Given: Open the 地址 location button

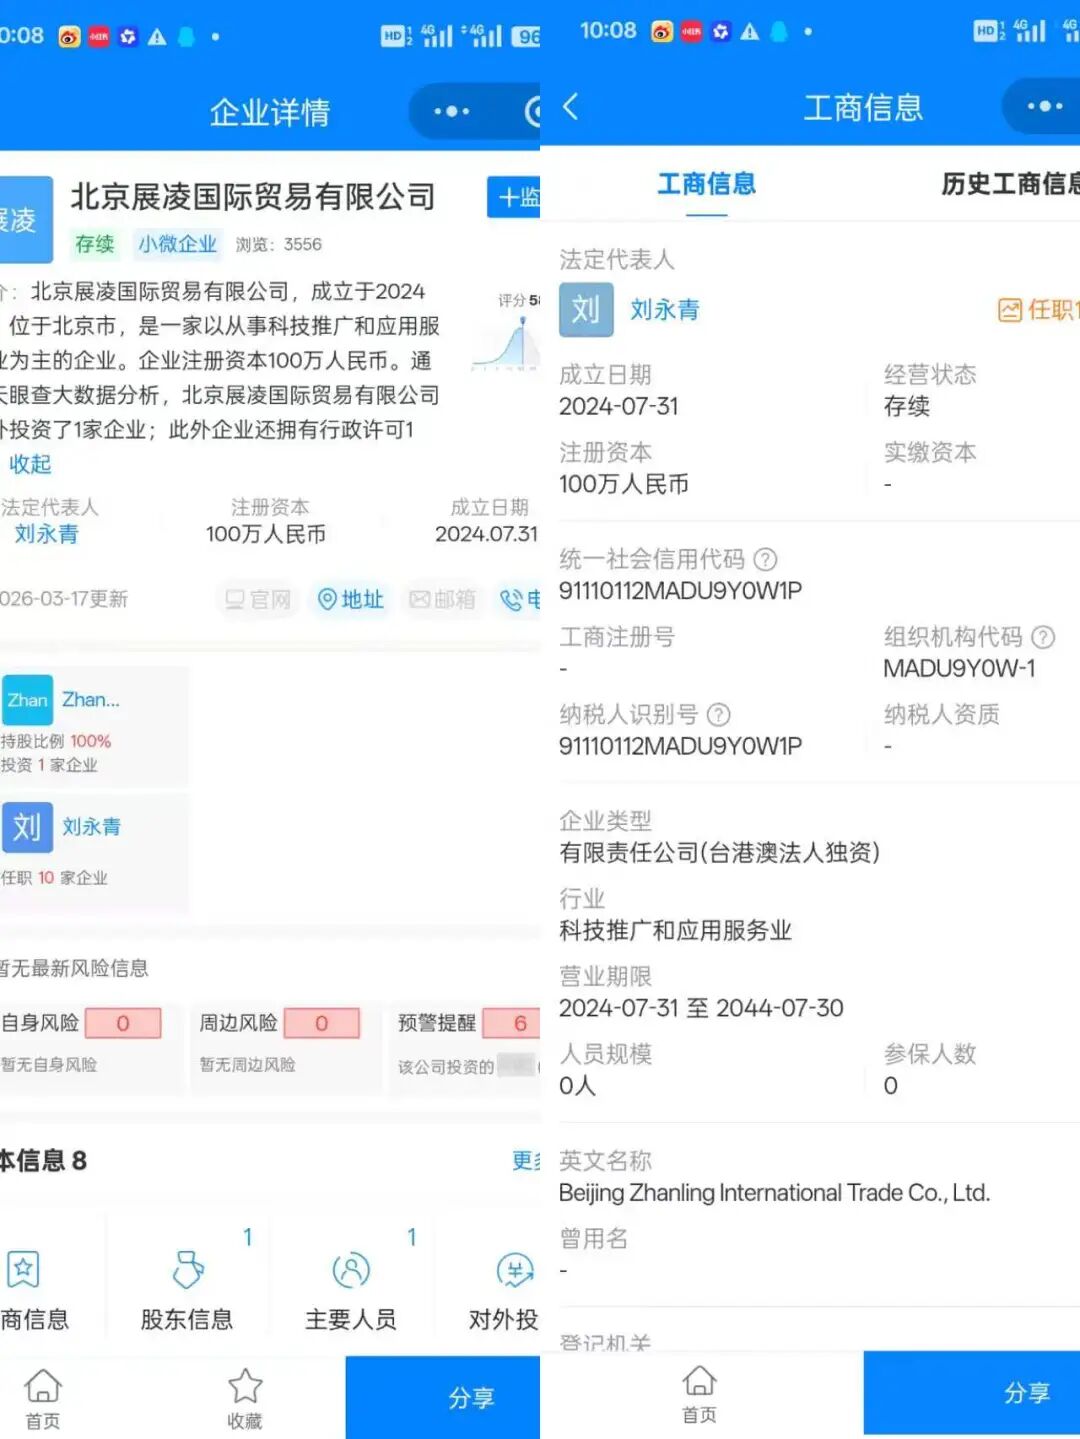Looking at the screenshot, I should [x=351, y=599].
